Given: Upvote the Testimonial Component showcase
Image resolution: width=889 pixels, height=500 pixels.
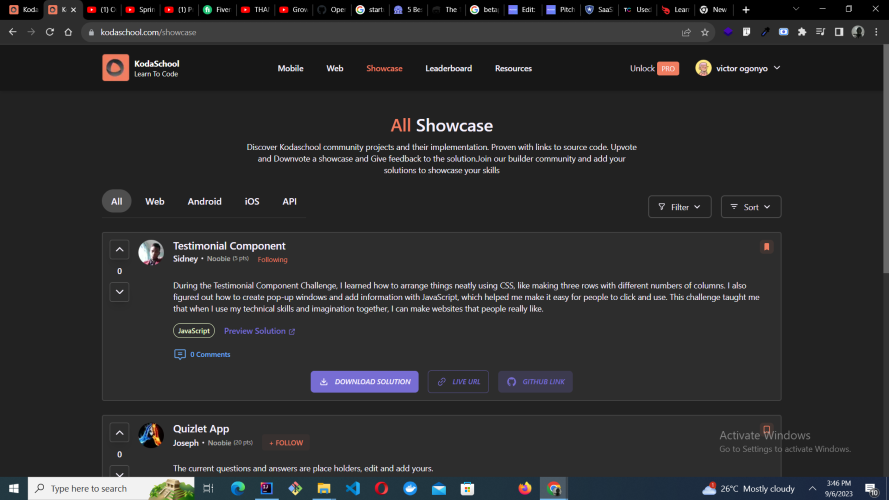Looking at the screenshot, I should coord(120,249).
